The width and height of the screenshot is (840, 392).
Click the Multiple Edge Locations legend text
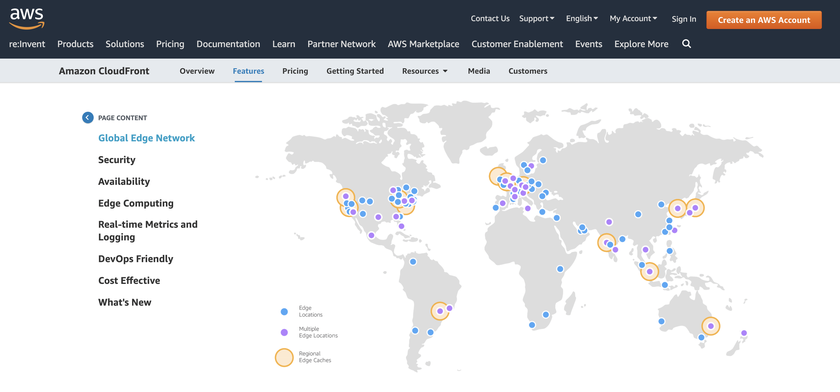318,333
